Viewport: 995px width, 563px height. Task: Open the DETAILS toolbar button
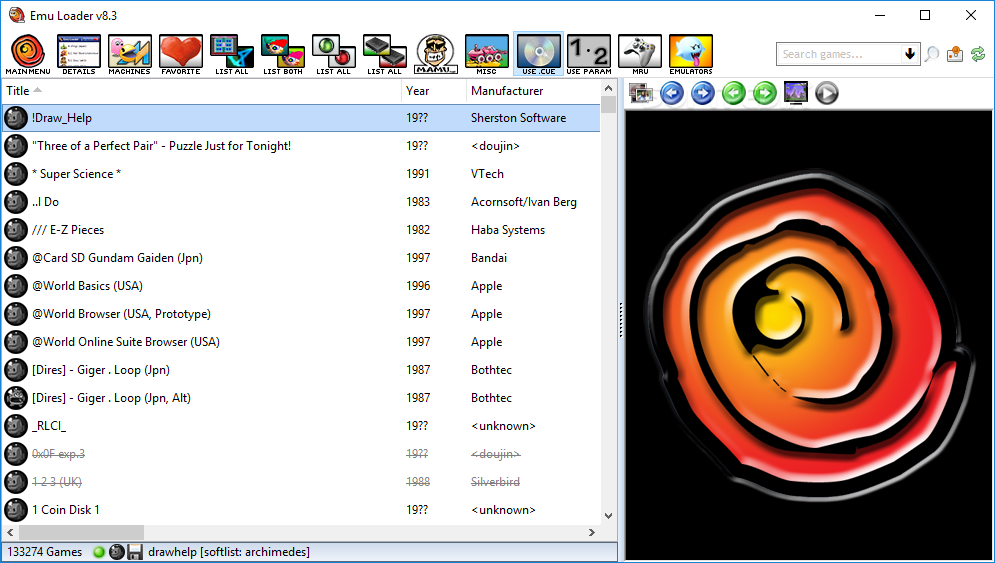tap(79, 54)
